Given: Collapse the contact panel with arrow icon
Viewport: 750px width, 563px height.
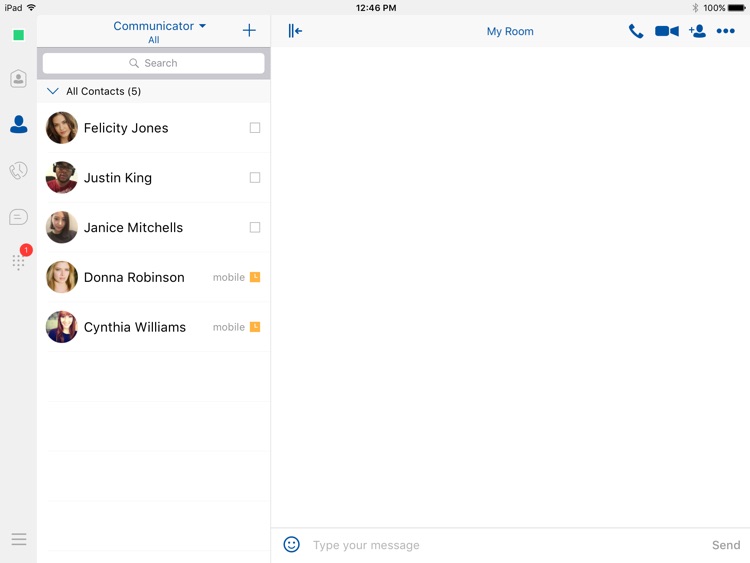Looking at the screenshot, I should [295, 31].
